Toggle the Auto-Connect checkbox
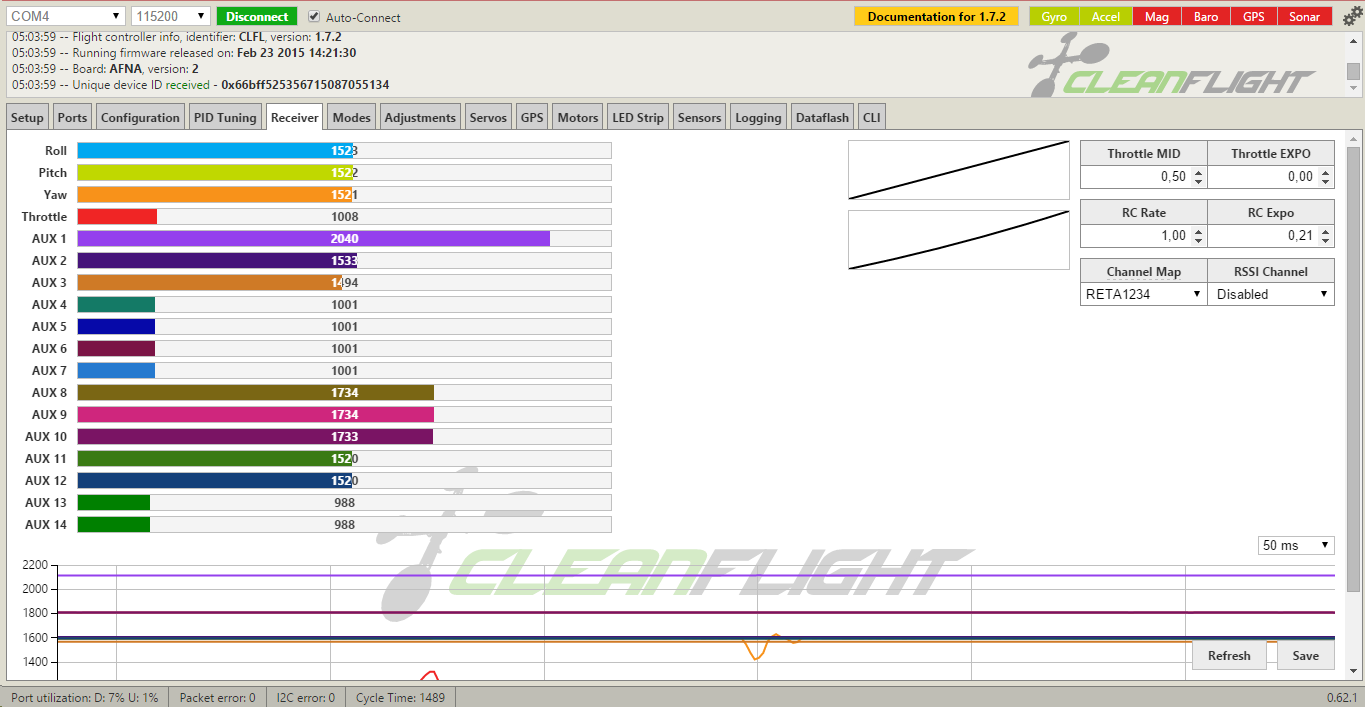This screenshot has width=1365, height=707. click(x=314, y=17)
